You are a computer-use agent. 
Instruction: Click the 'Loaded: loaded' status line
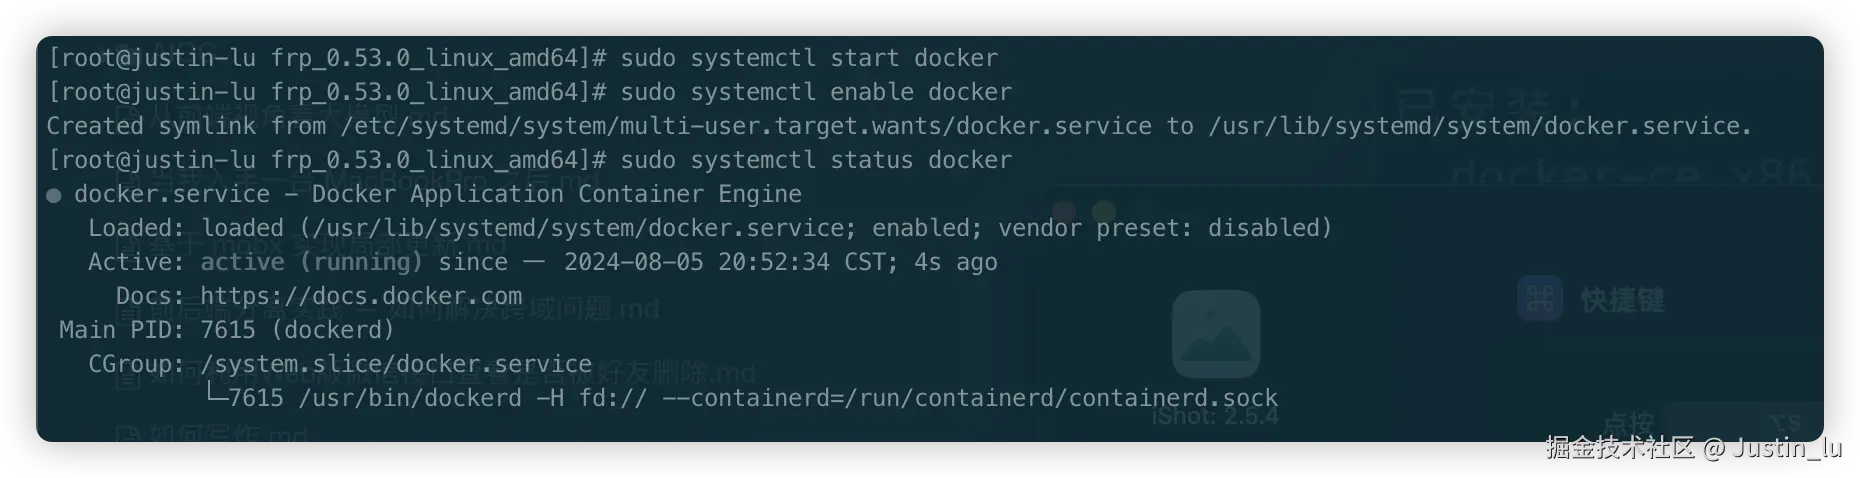coord(710,228)
